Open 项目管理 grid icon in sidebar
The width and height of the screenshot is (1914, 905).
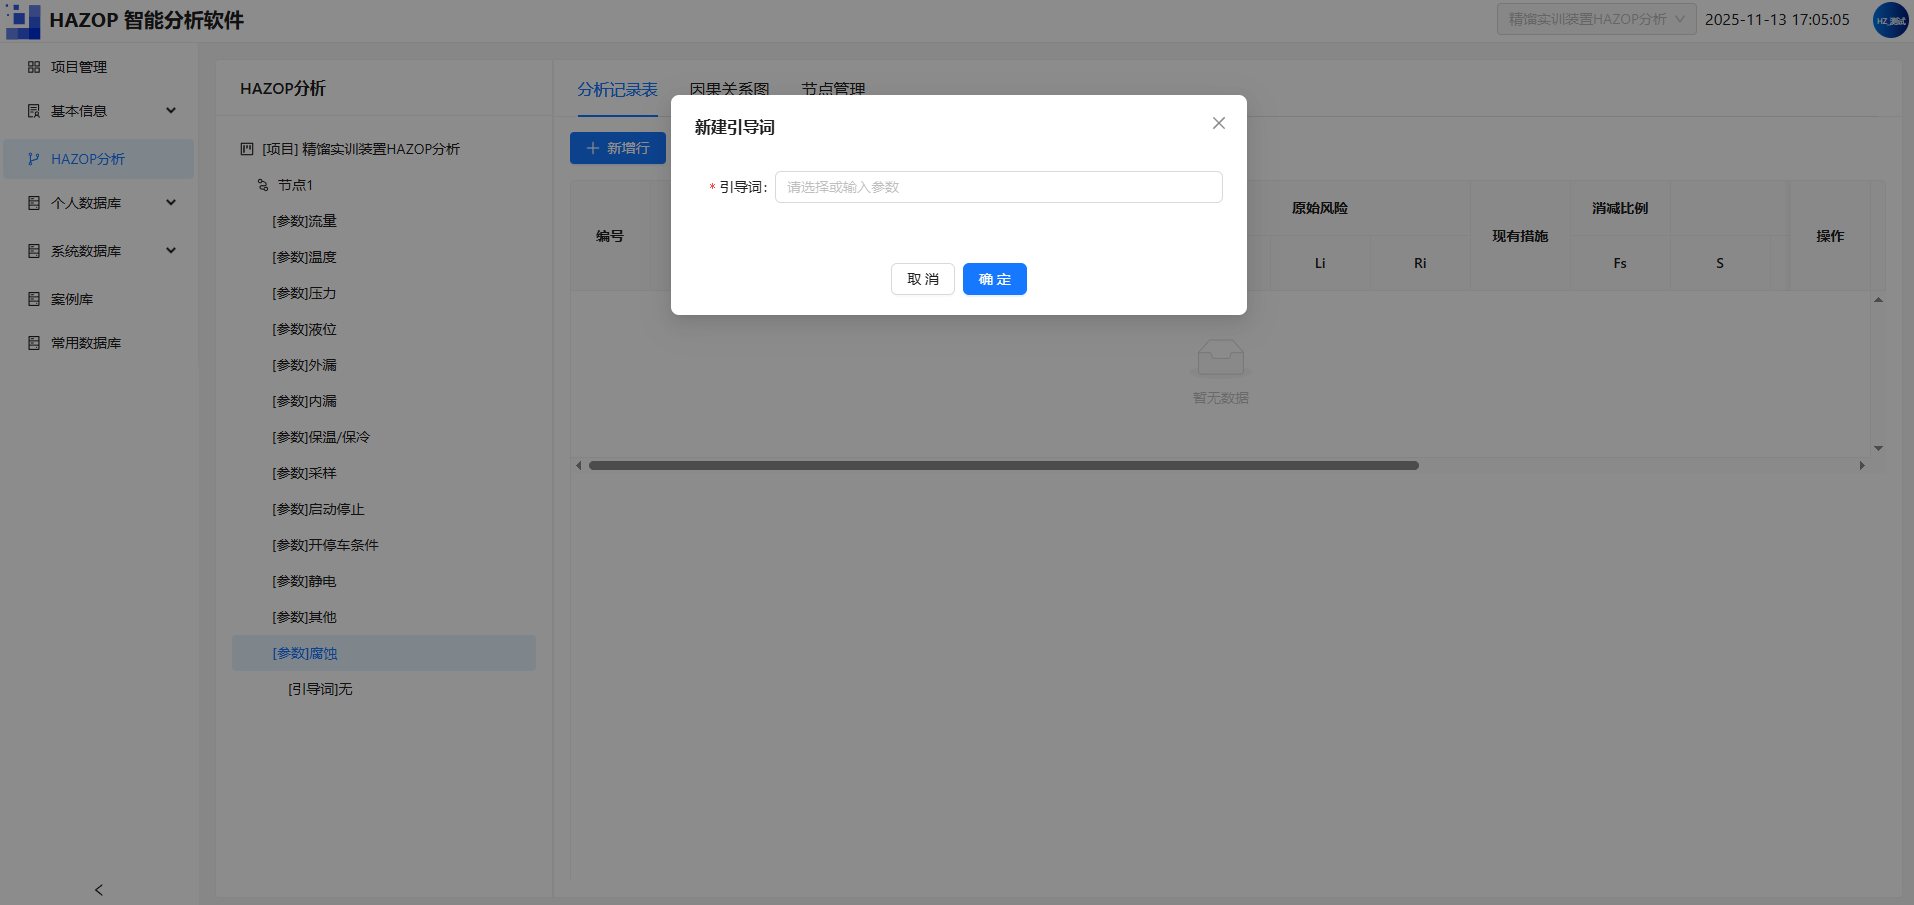[x=34, y=67]
